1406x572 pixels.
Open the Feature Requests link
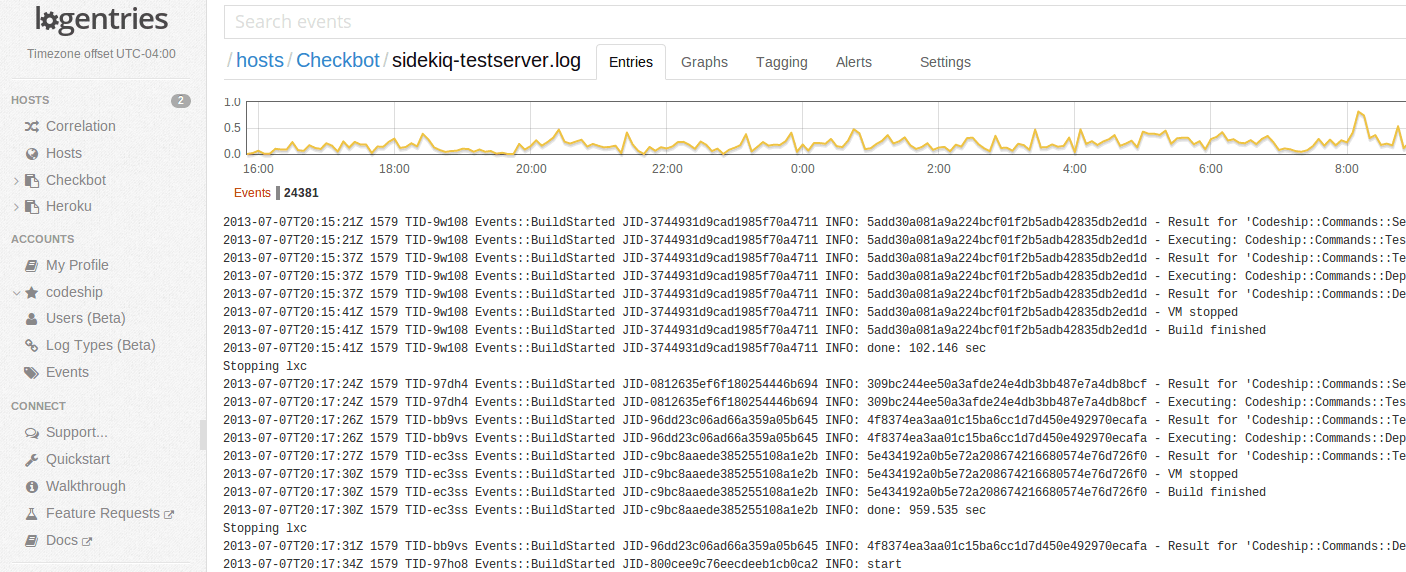[103, 513]
